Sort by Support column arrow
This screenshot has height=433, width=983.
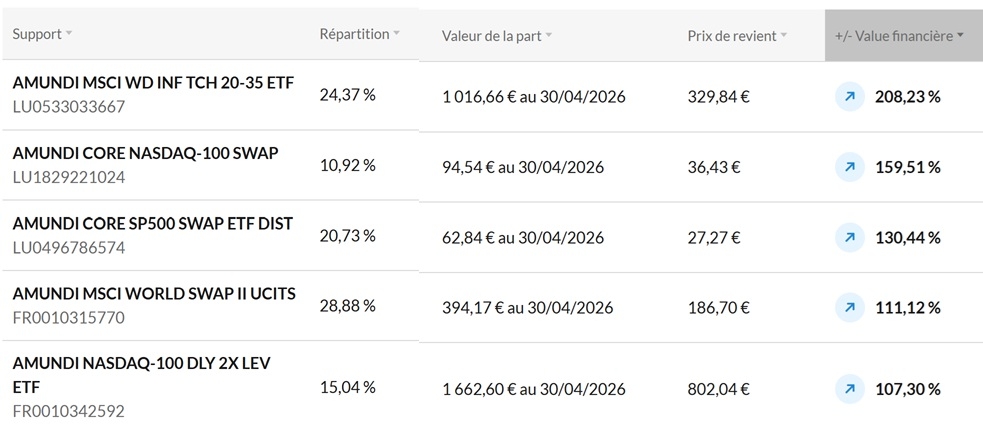(x=69, y=34)
